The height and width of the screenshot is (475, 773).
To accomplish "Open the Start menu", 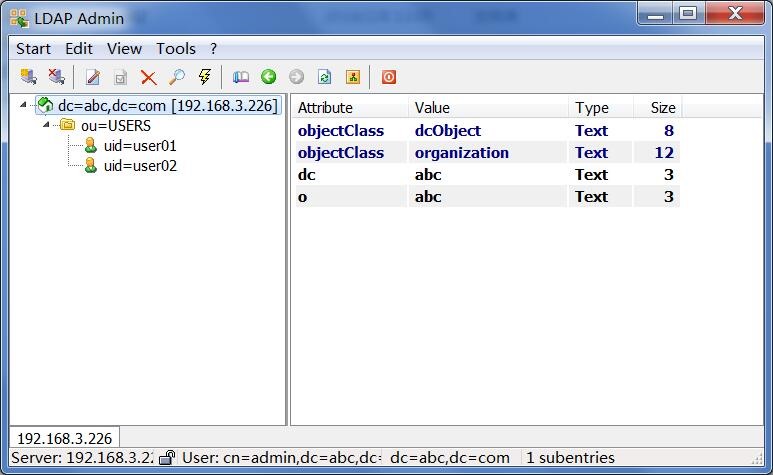I will pos(33,49).
